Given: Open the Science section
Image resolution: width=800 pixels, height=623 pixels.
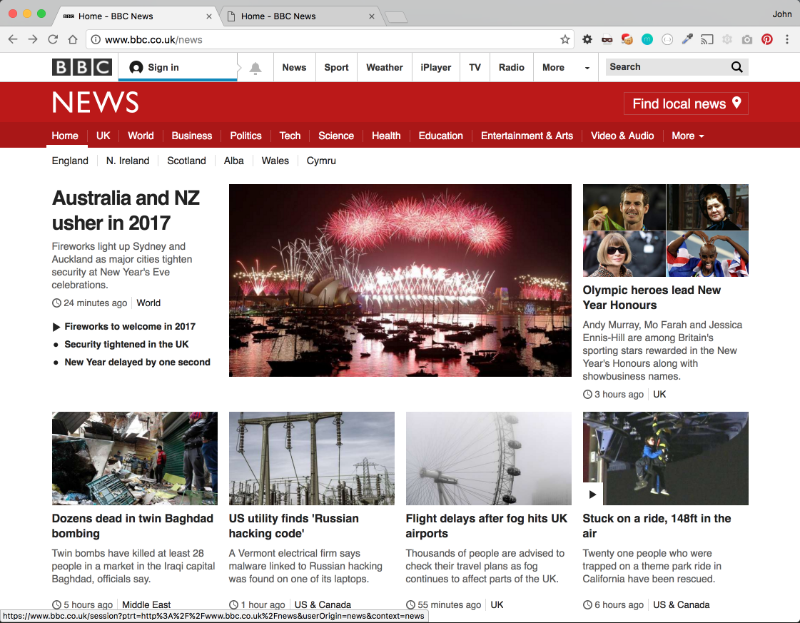Looking at the screenshot, I should click(336, 136).
